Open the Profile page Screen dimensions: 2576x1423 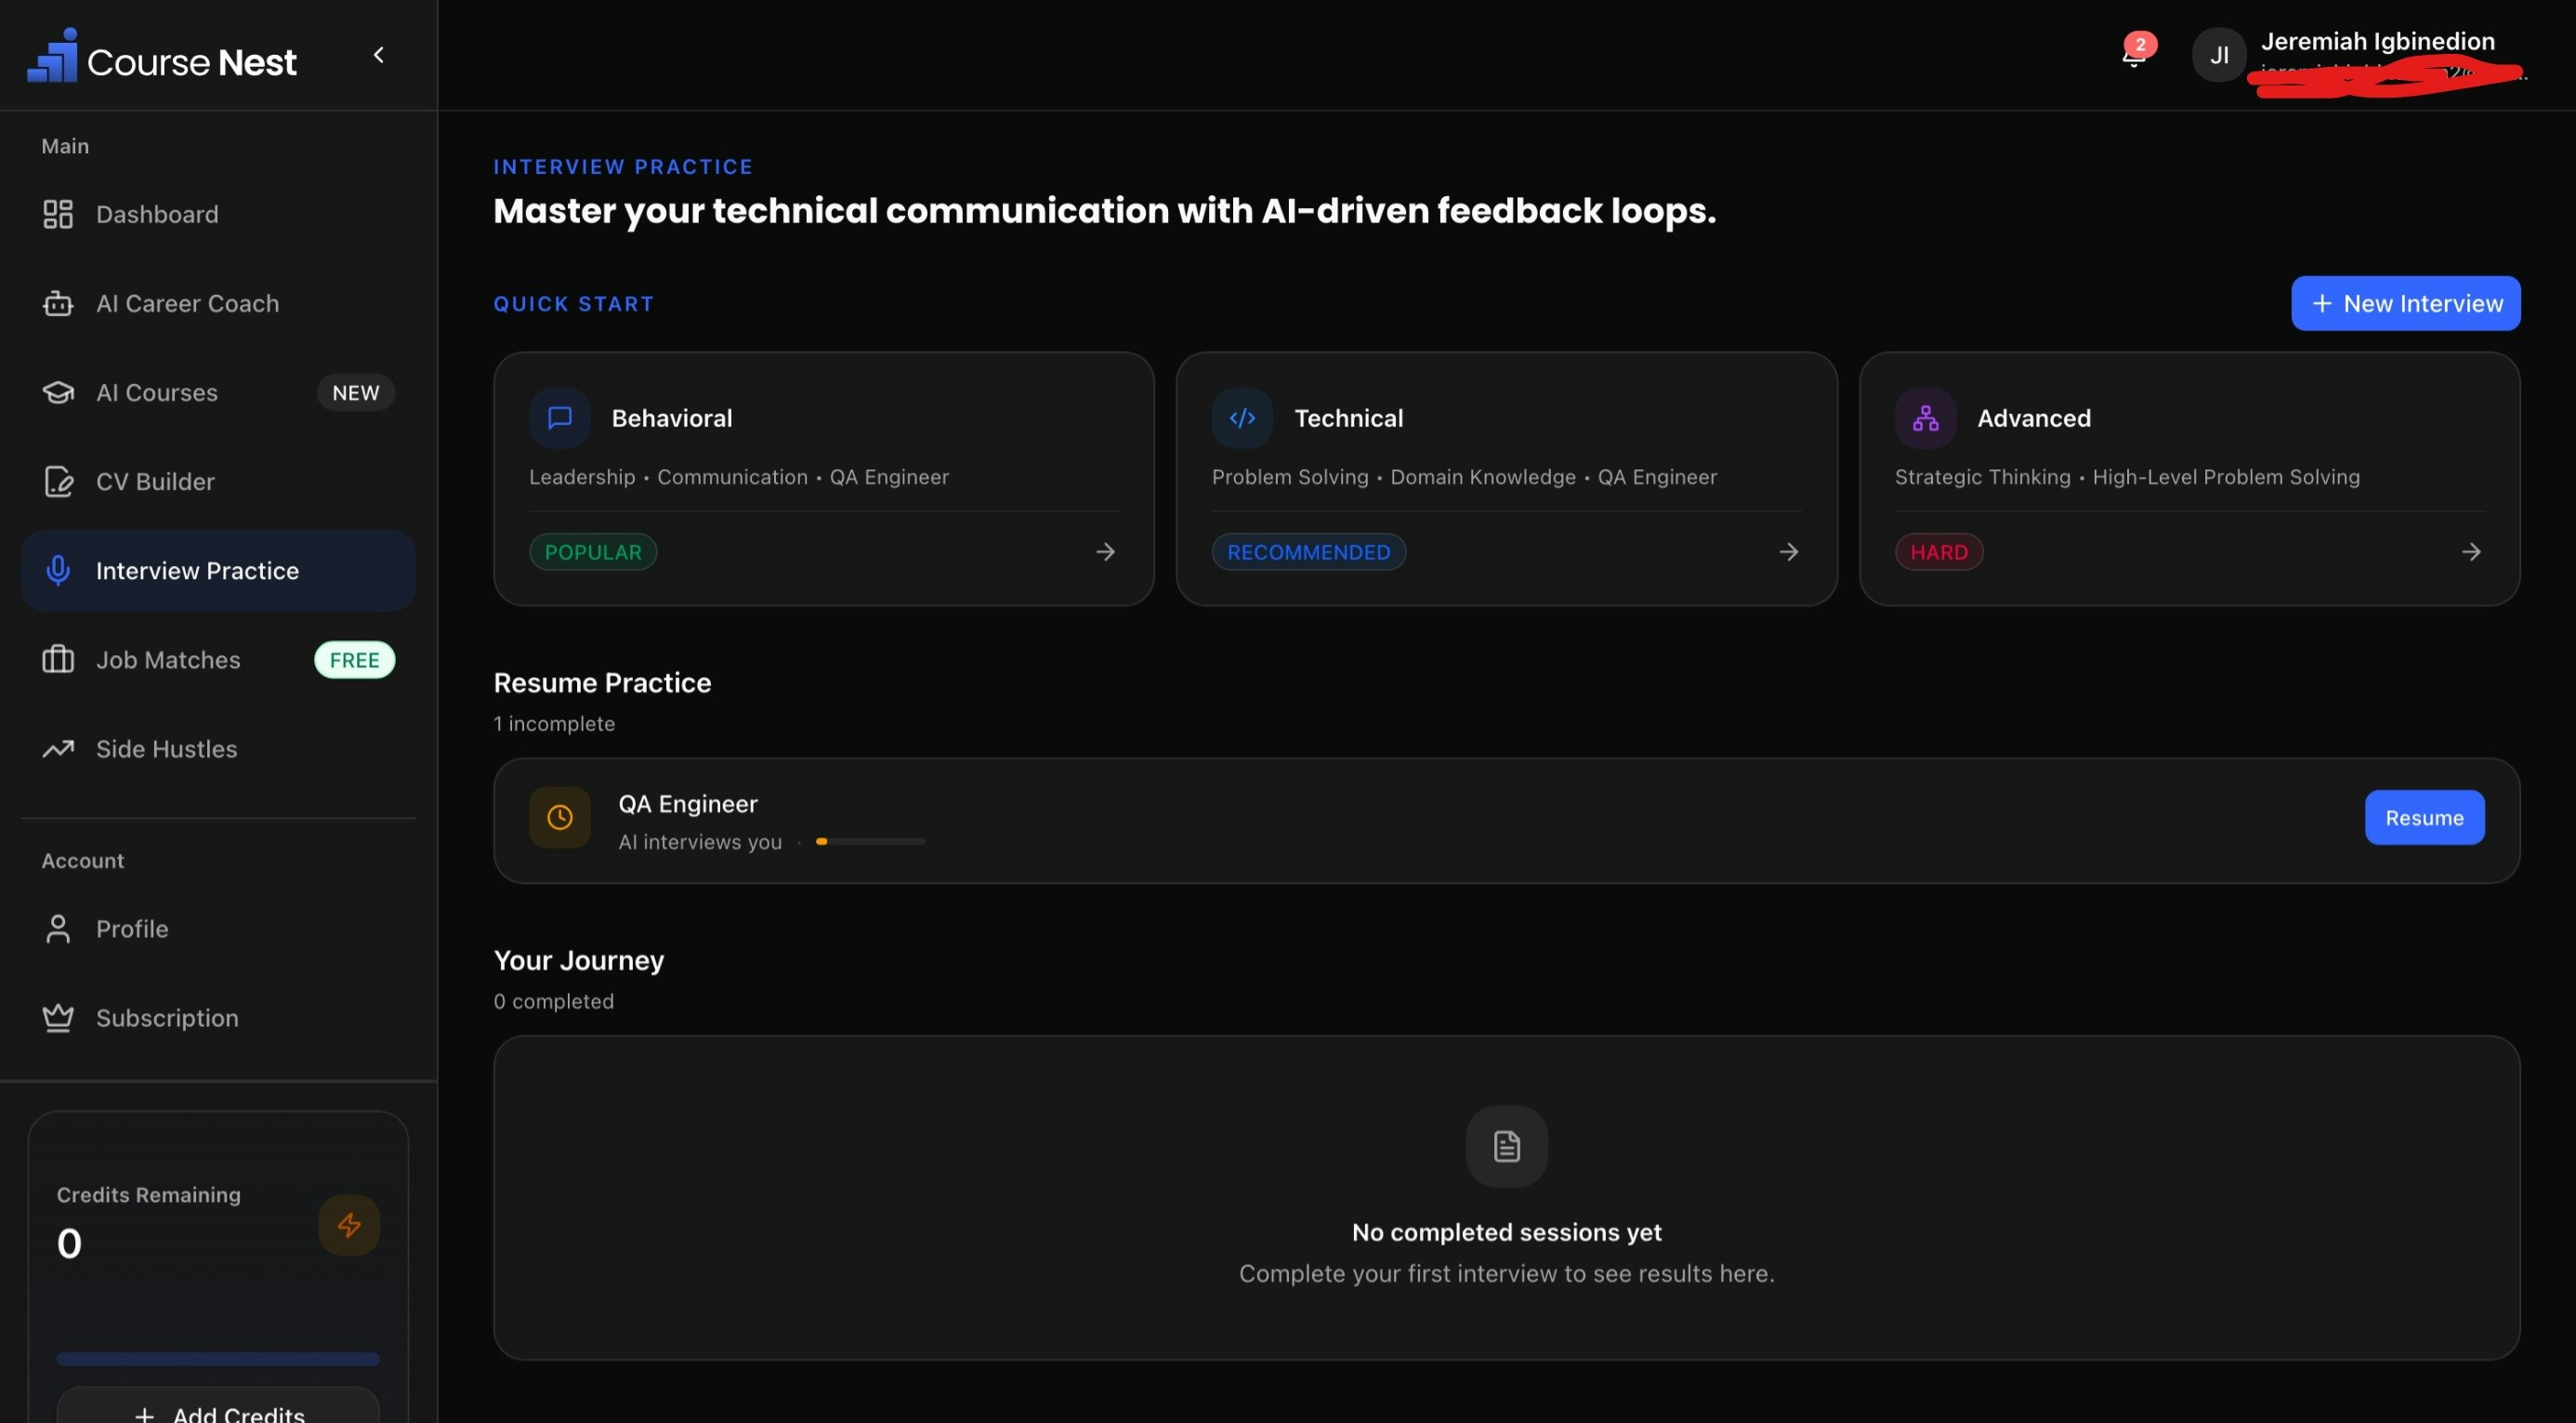tap(218, 928)
